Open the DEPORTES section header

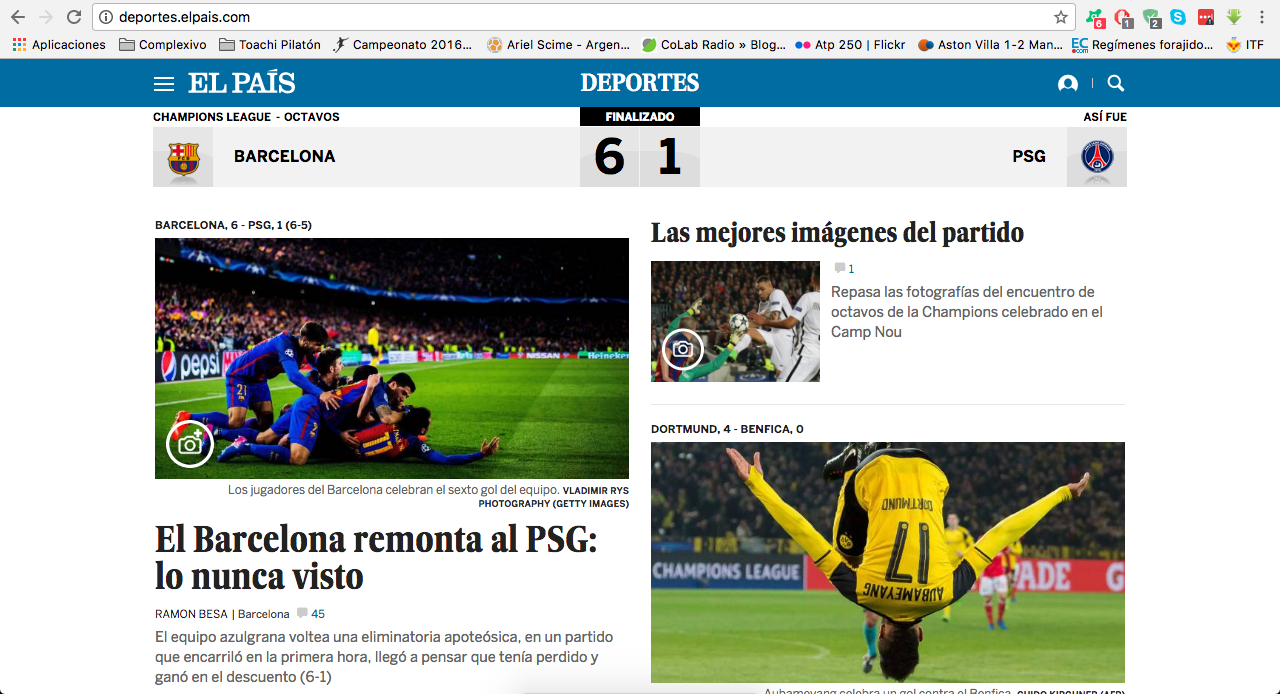[x=640, y=83]
